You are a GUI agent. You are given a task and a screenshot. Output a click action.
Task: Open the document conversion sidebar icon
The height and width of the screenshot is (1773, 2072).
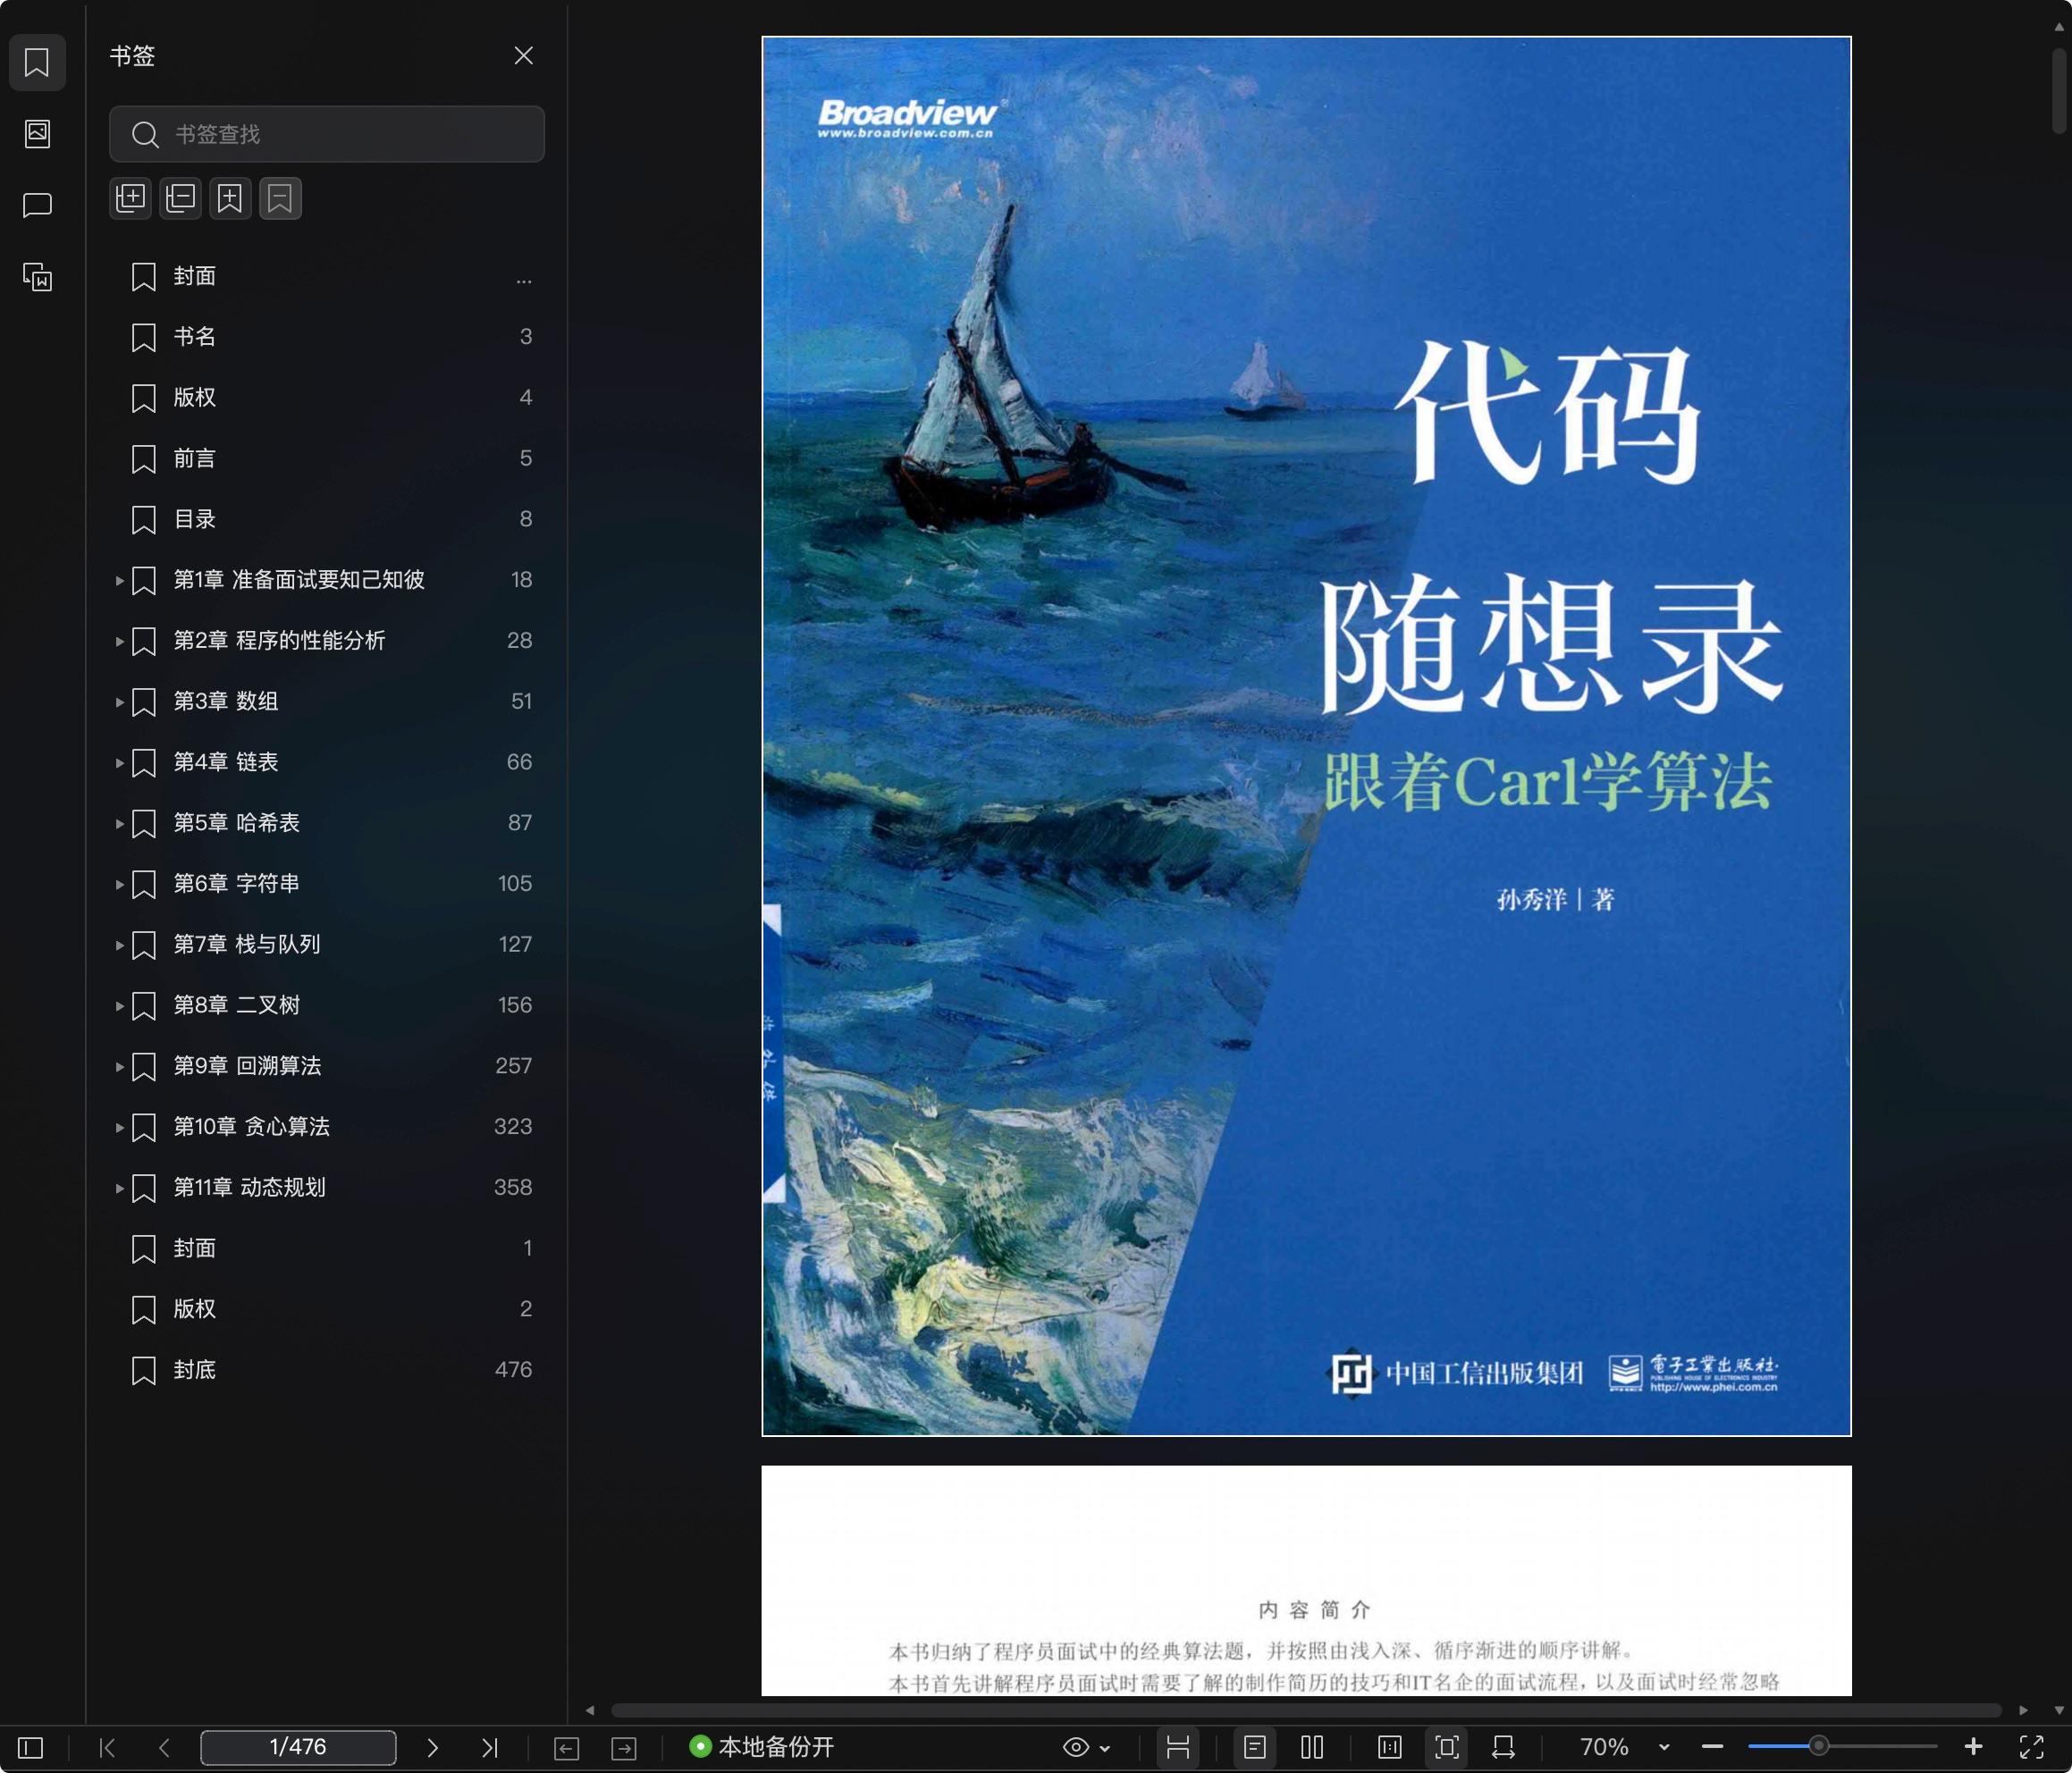tap(37, 277)
